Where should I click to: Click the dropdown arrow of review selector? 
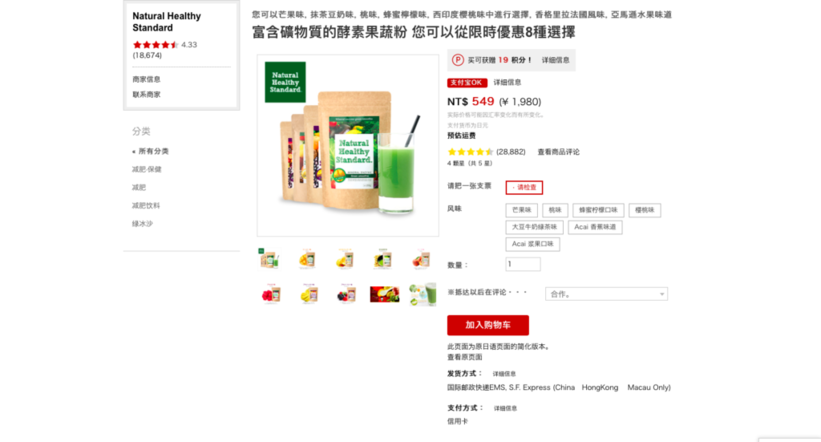(x=662, y=294)
